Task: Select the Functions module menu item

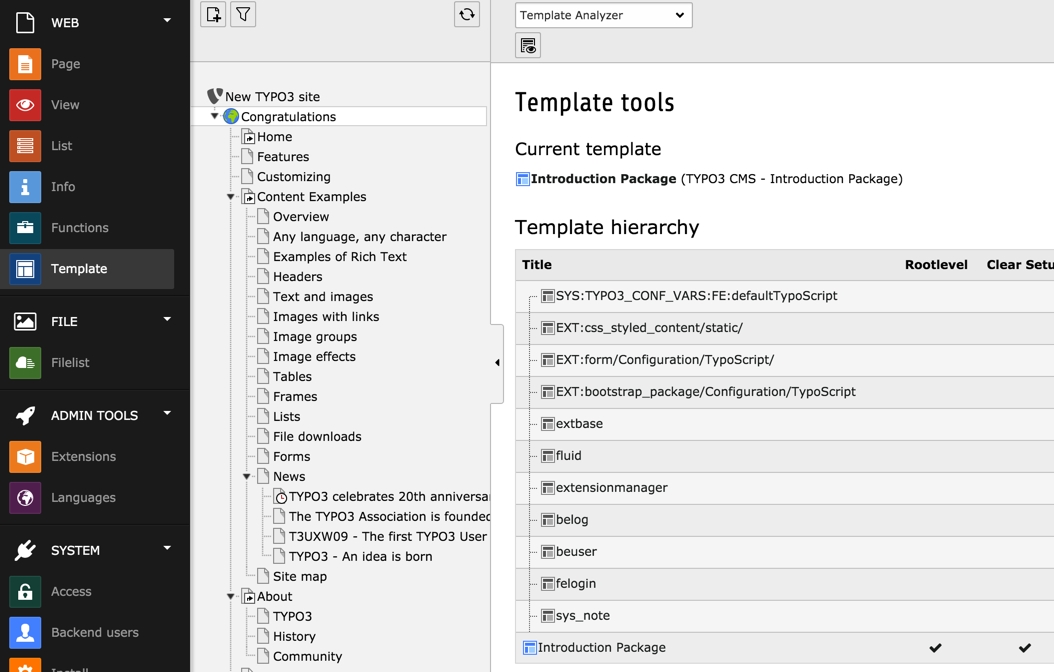Action: pos(79,228)
